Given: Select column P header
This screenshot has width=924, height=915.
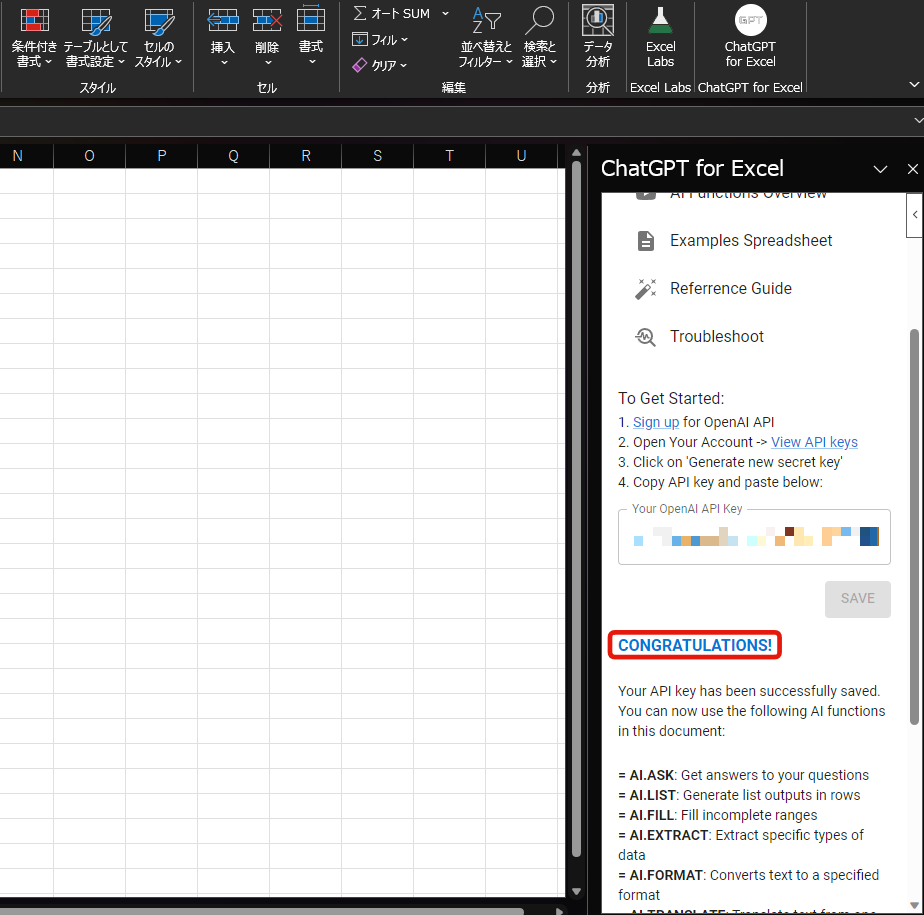Looking at the screenshot, I should (161, 156).
